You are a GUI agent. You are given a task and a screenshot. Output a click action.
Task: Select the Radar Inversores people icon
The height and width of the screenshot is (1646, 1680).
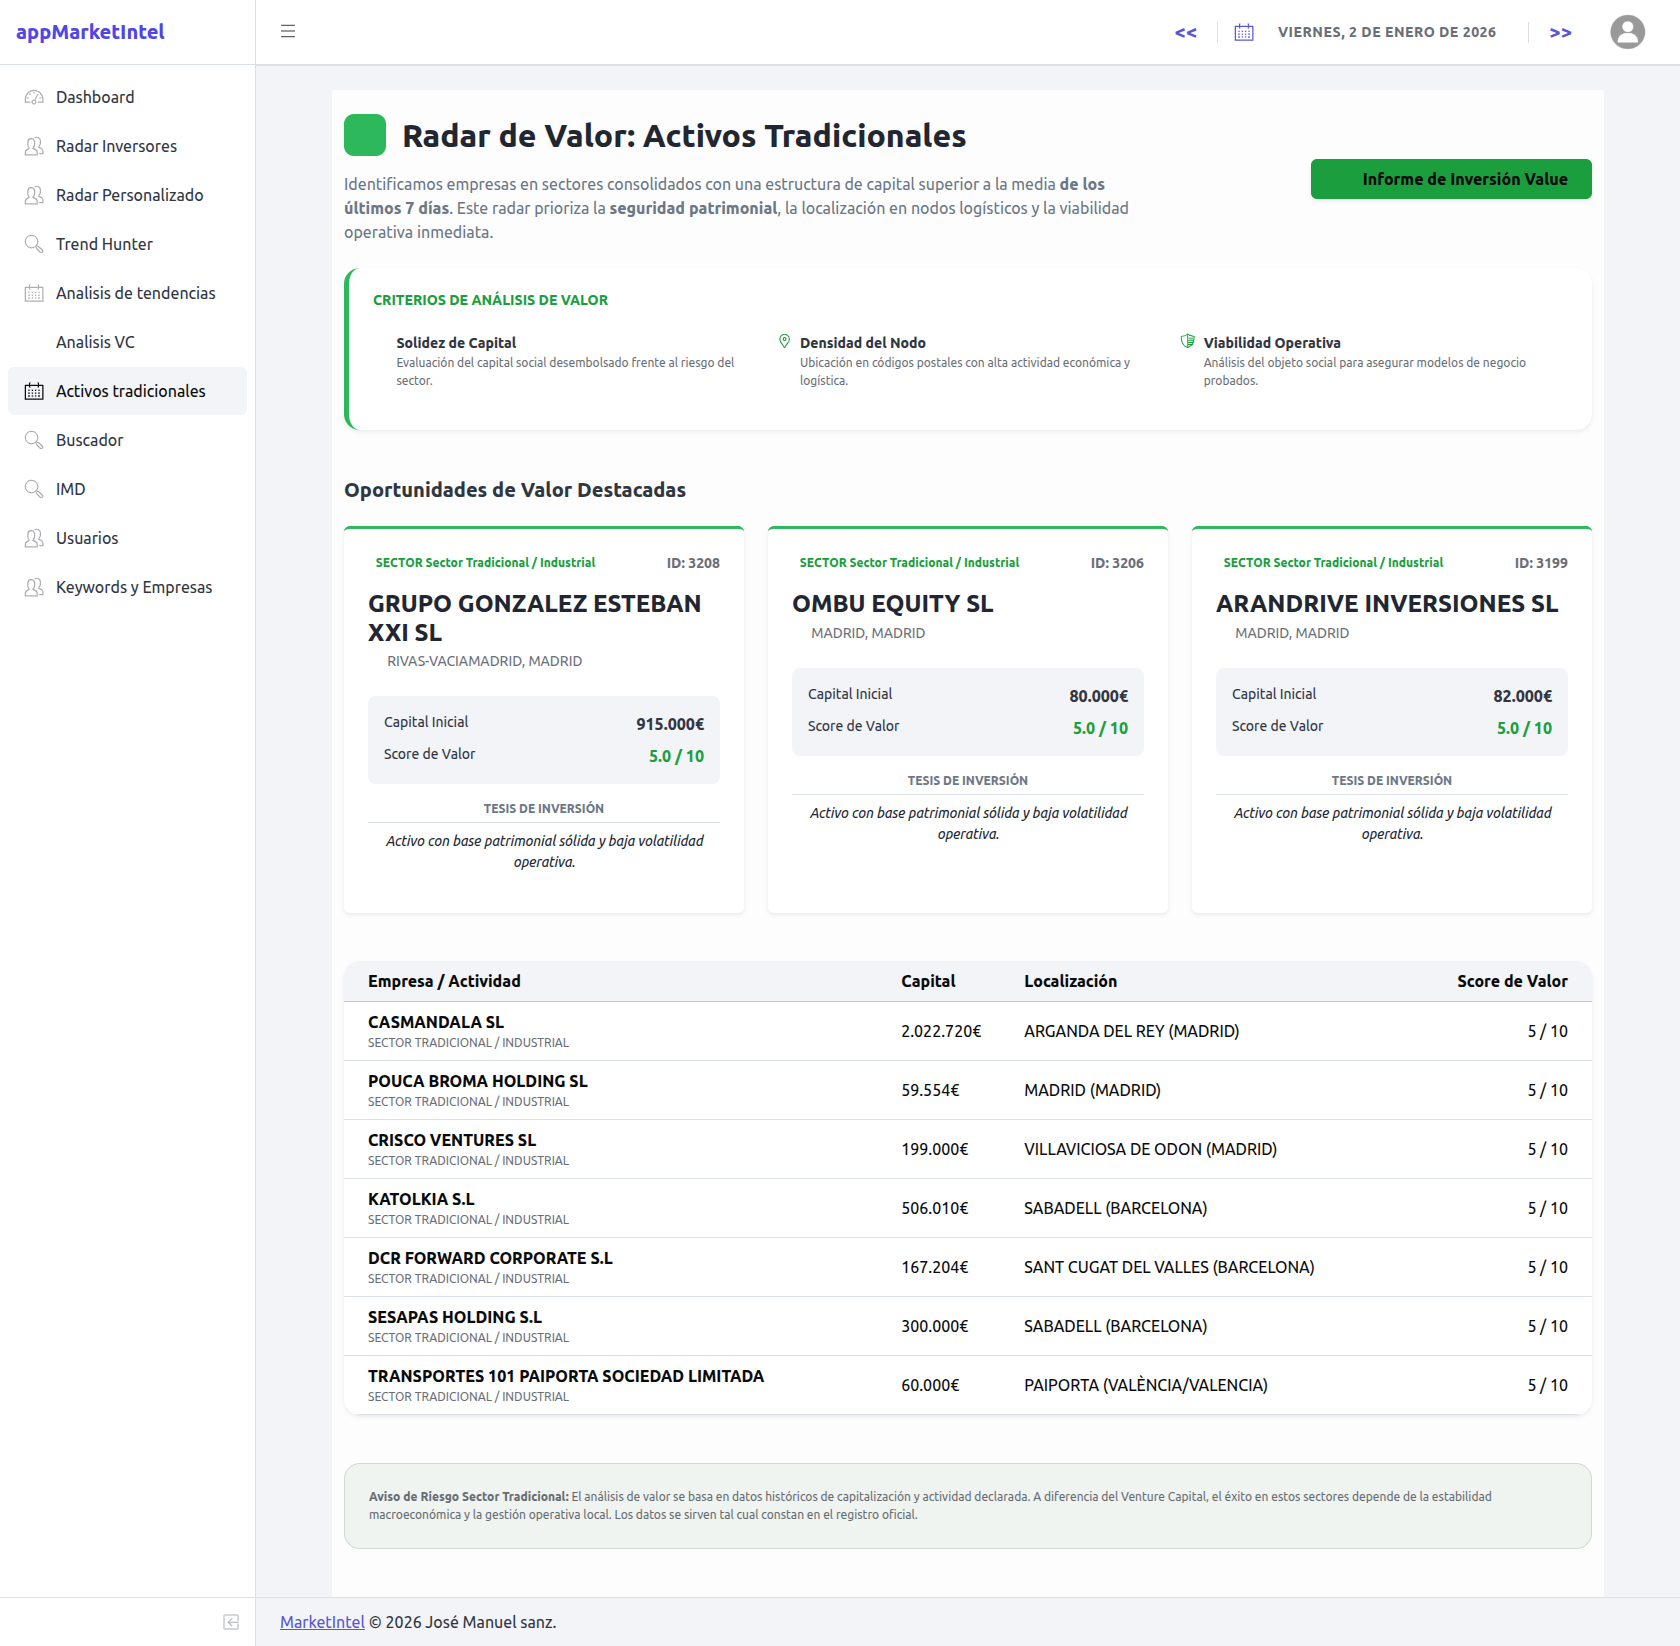[x=34, y=145]
